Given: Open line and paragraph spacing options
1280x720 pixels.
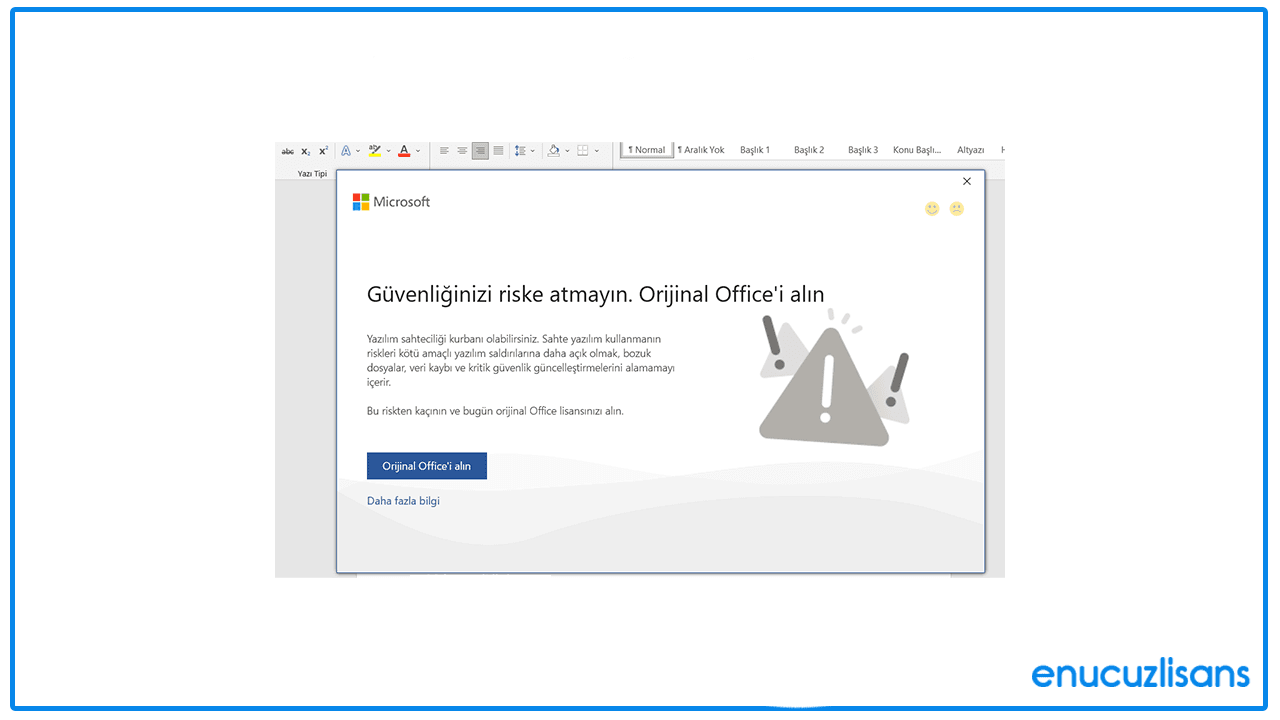Looking at the screenshot, I should pos(520,151).
